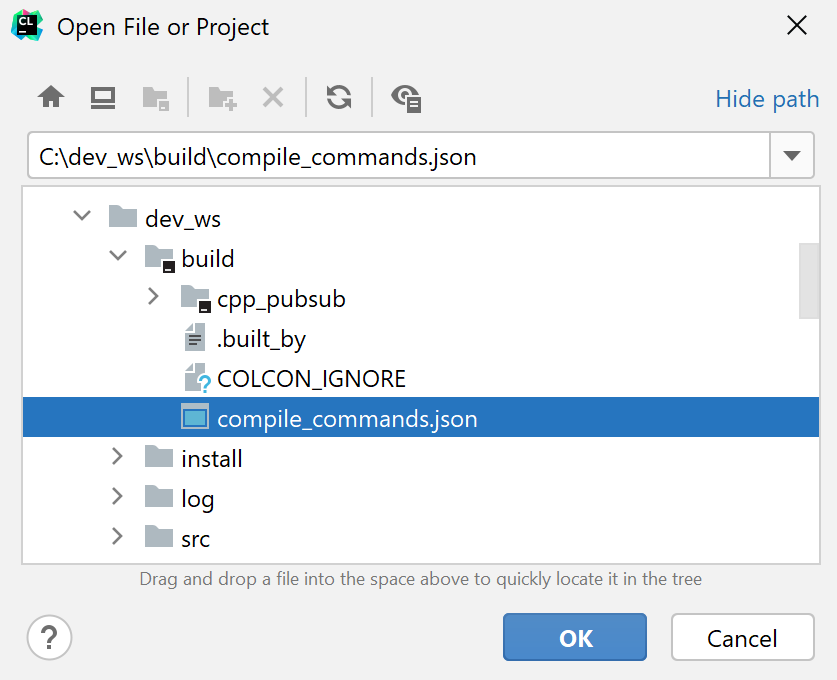
Task: Confirm with the OK button
Action: coord(574,637)
